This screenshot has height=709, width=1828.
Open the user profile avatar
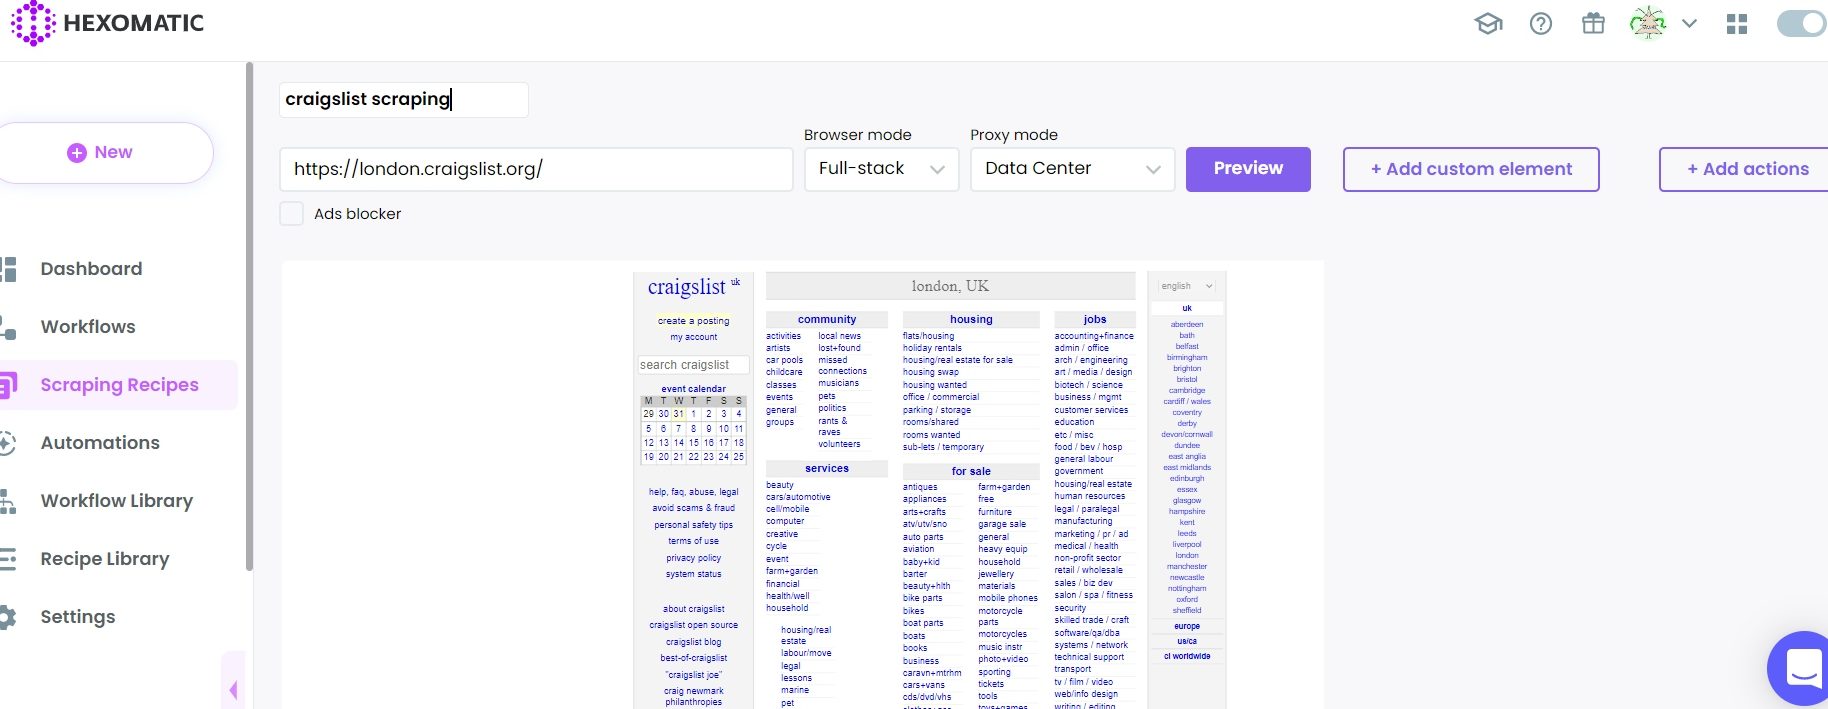pyautogui.click(x=1647, y=23)
